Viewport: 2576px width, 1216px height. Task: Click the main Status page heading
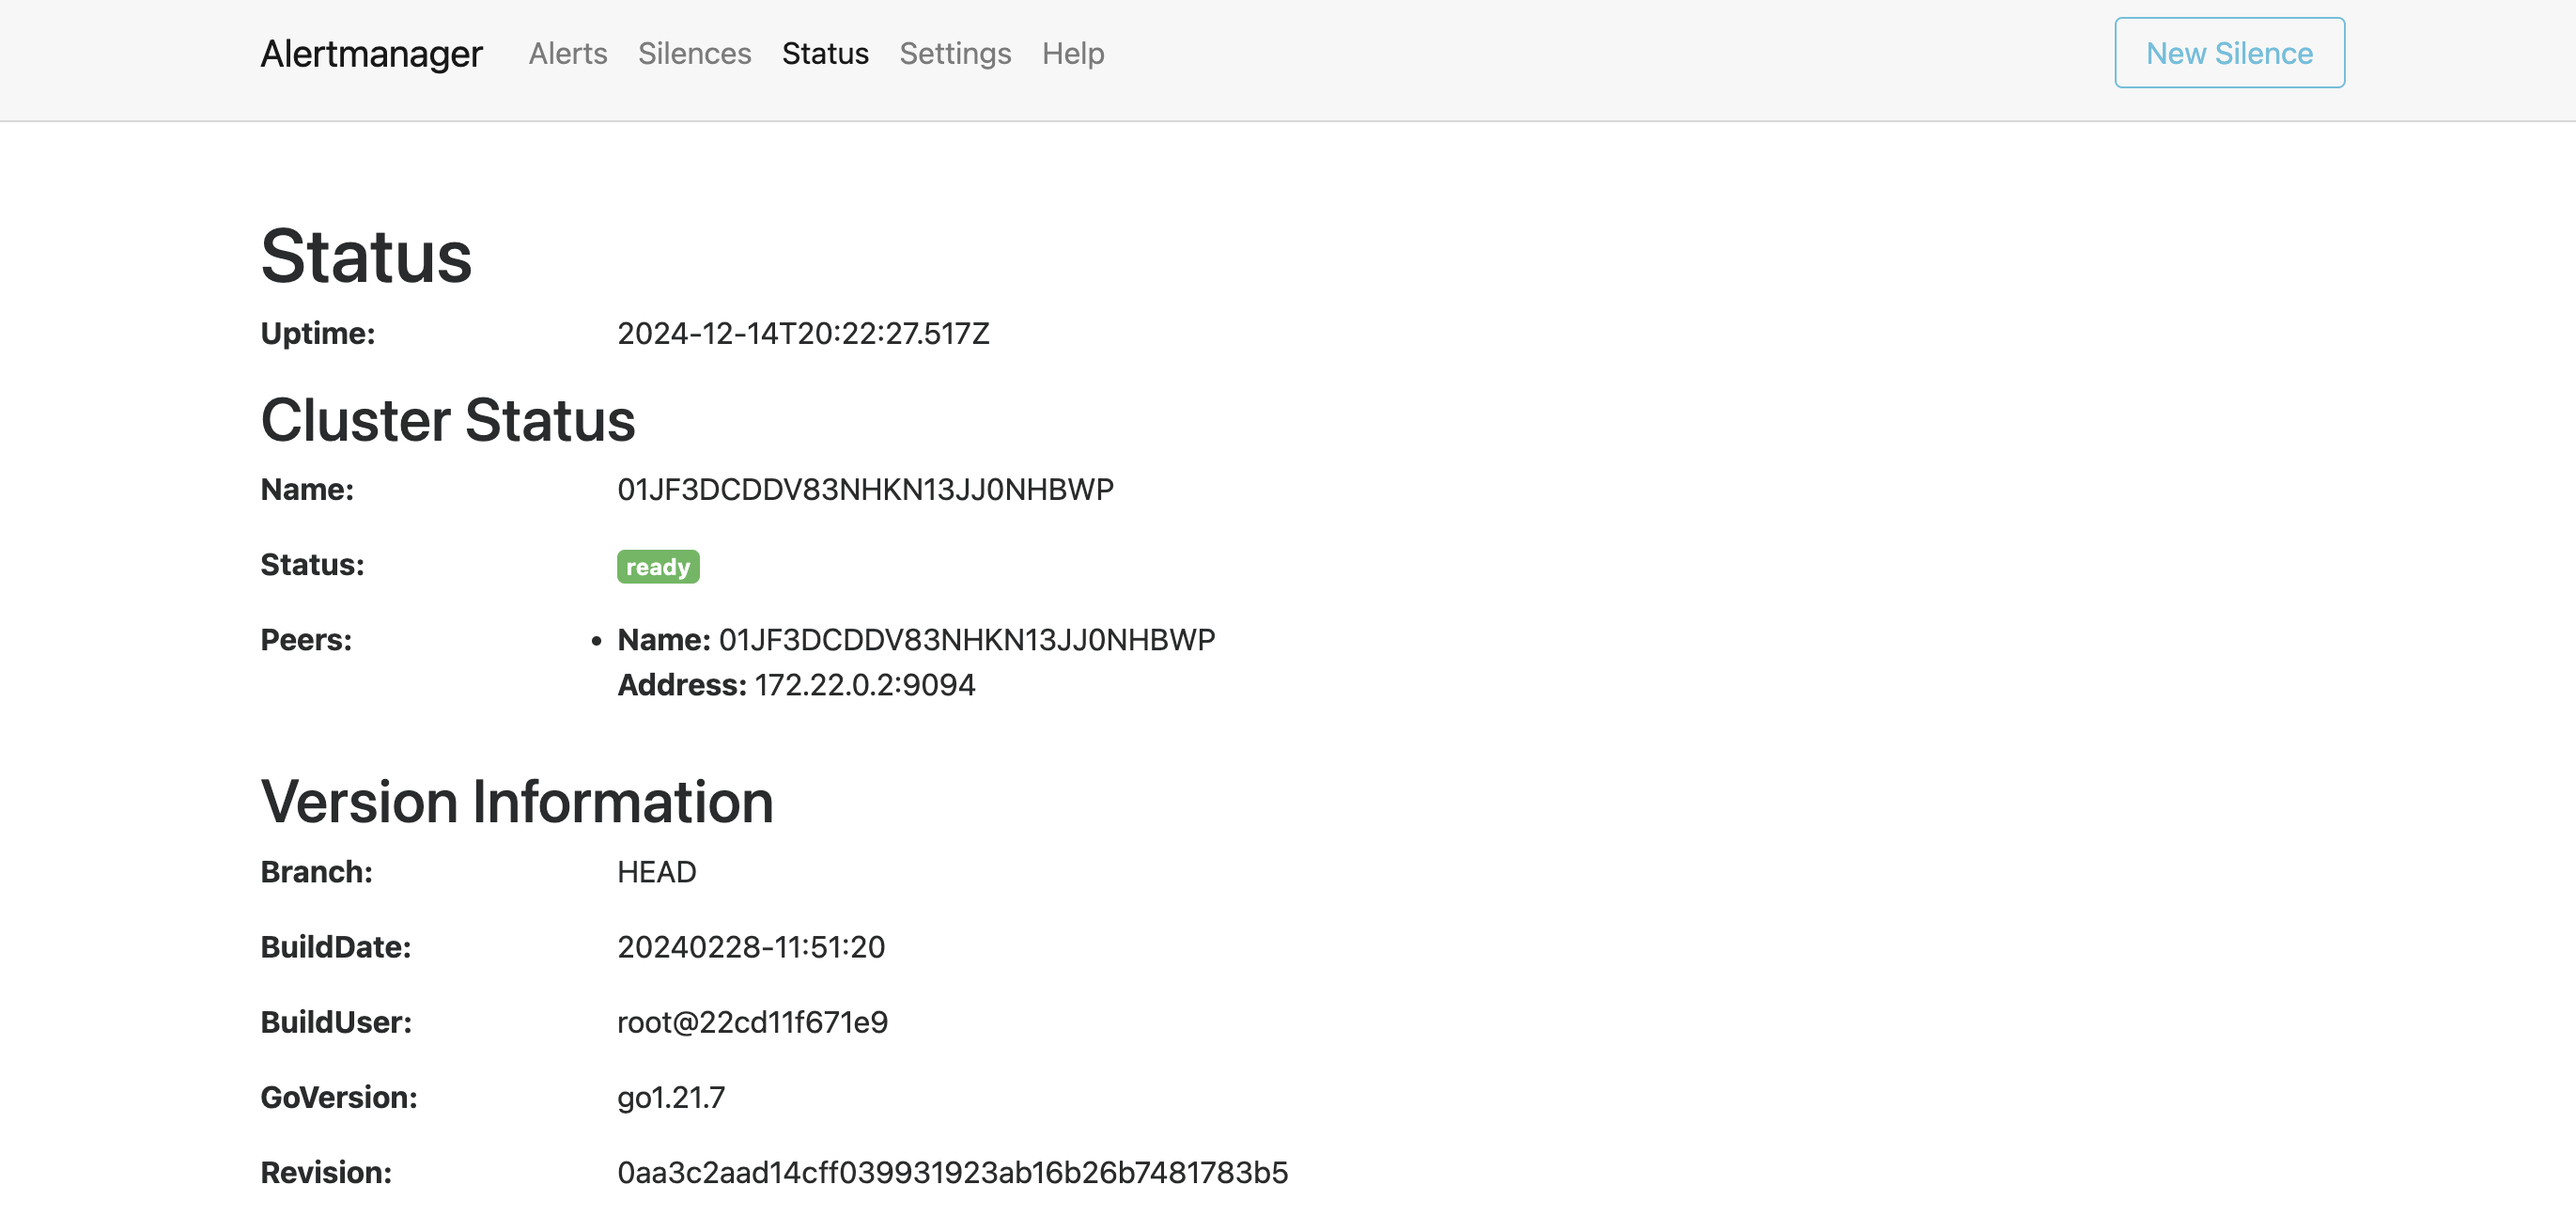[x=366, y=257]
